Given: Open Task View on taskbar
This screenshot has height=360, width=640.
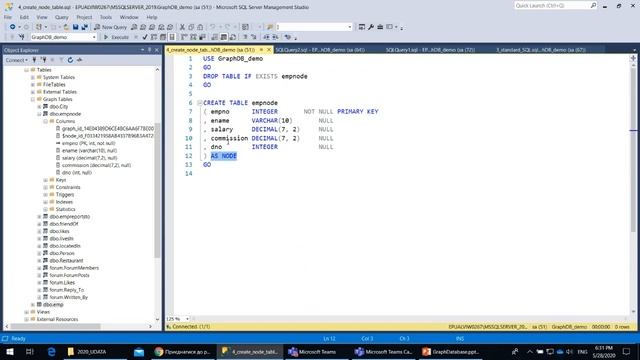Looking at the screenshot, I should [29, 351].
